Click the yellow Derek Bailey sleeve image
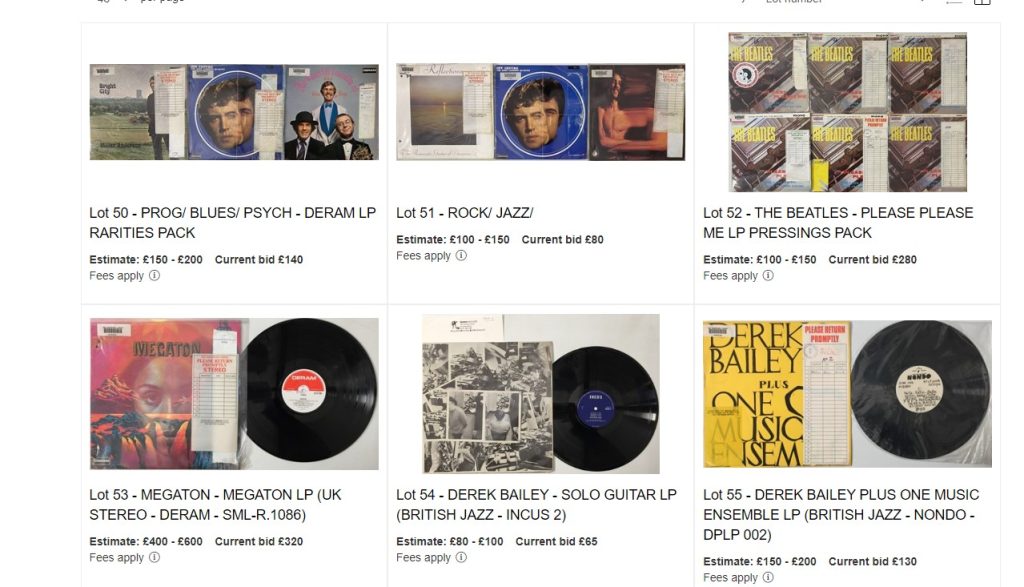Viewport: 1024px width, 587px height. pyautogui.click(x=848, y=394)
